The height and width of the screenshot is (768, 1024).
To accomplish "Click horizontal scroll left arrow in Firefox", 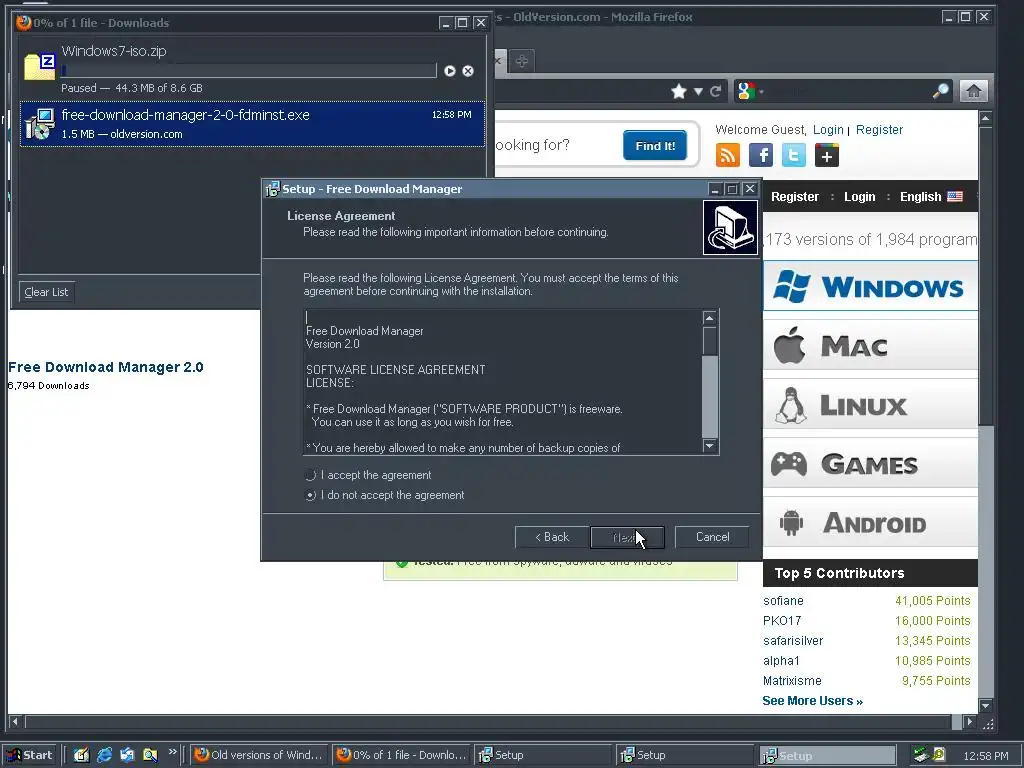I will click(15, 722).
